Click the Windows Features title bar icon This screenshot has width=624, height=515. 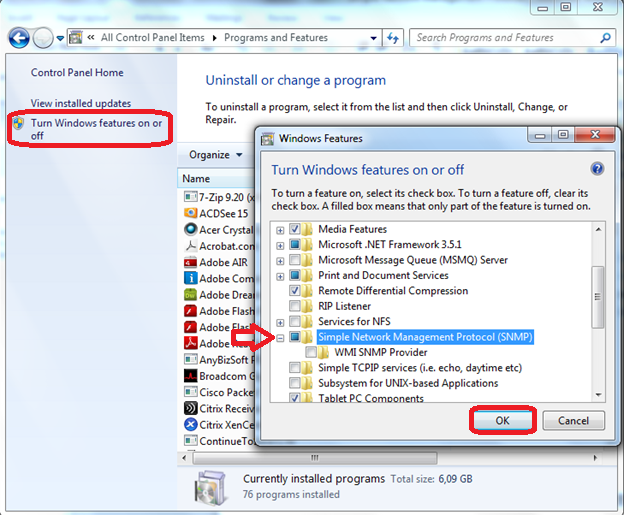[267, 139]
